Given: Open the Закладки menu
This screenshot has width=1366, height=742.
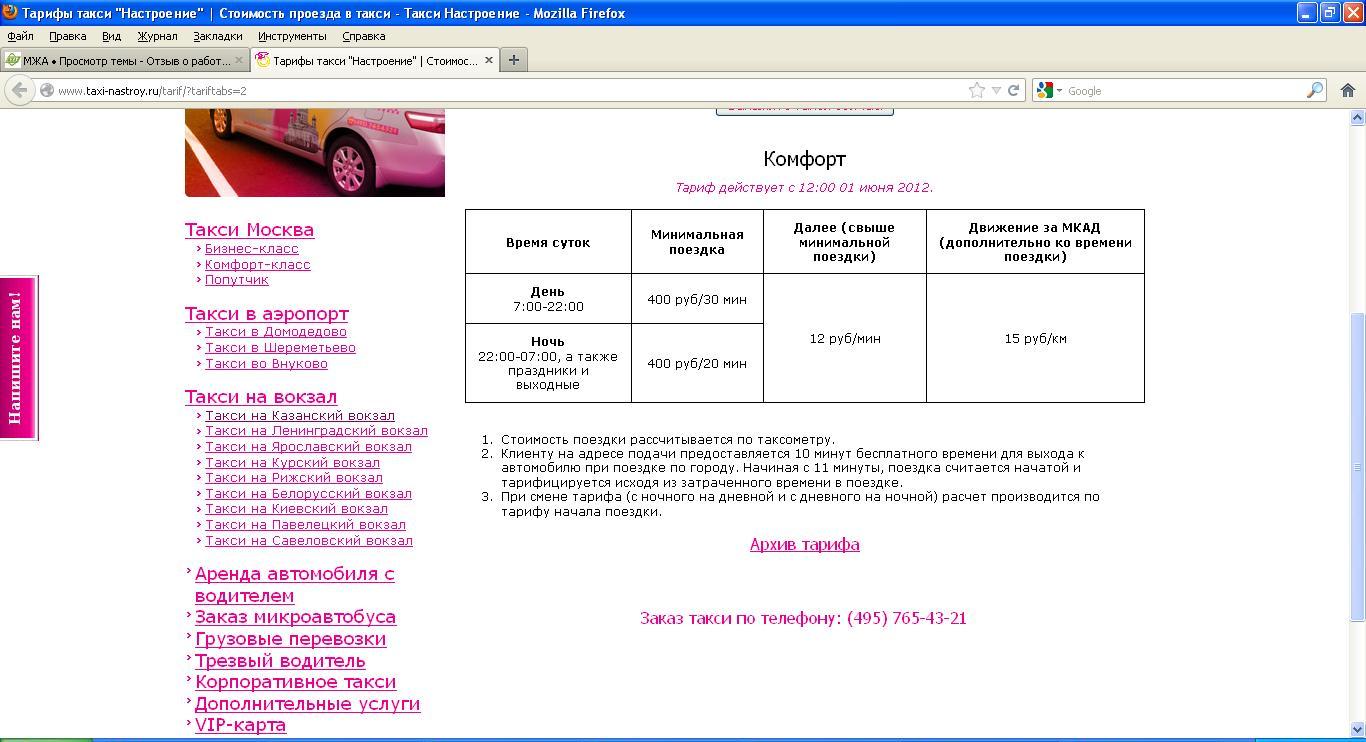Looking at the screenshot, I should coord(217,36).
